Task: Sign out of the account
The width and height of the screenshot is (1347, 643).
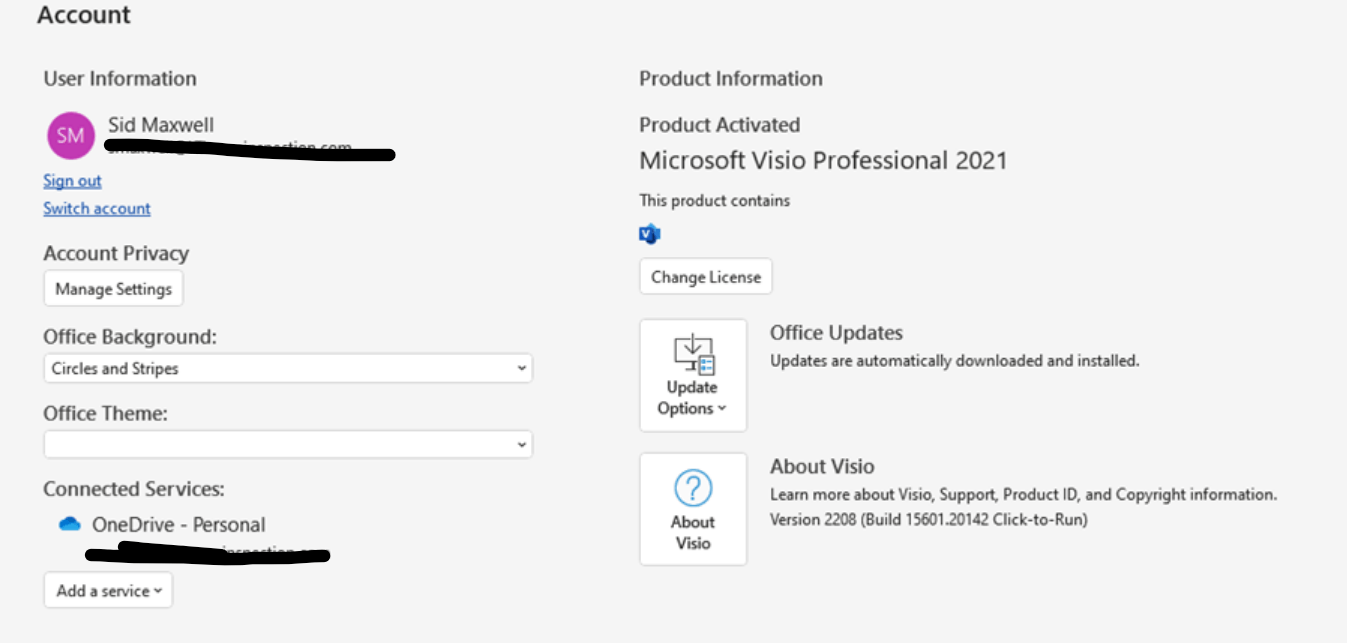Action: click(72, 181)
